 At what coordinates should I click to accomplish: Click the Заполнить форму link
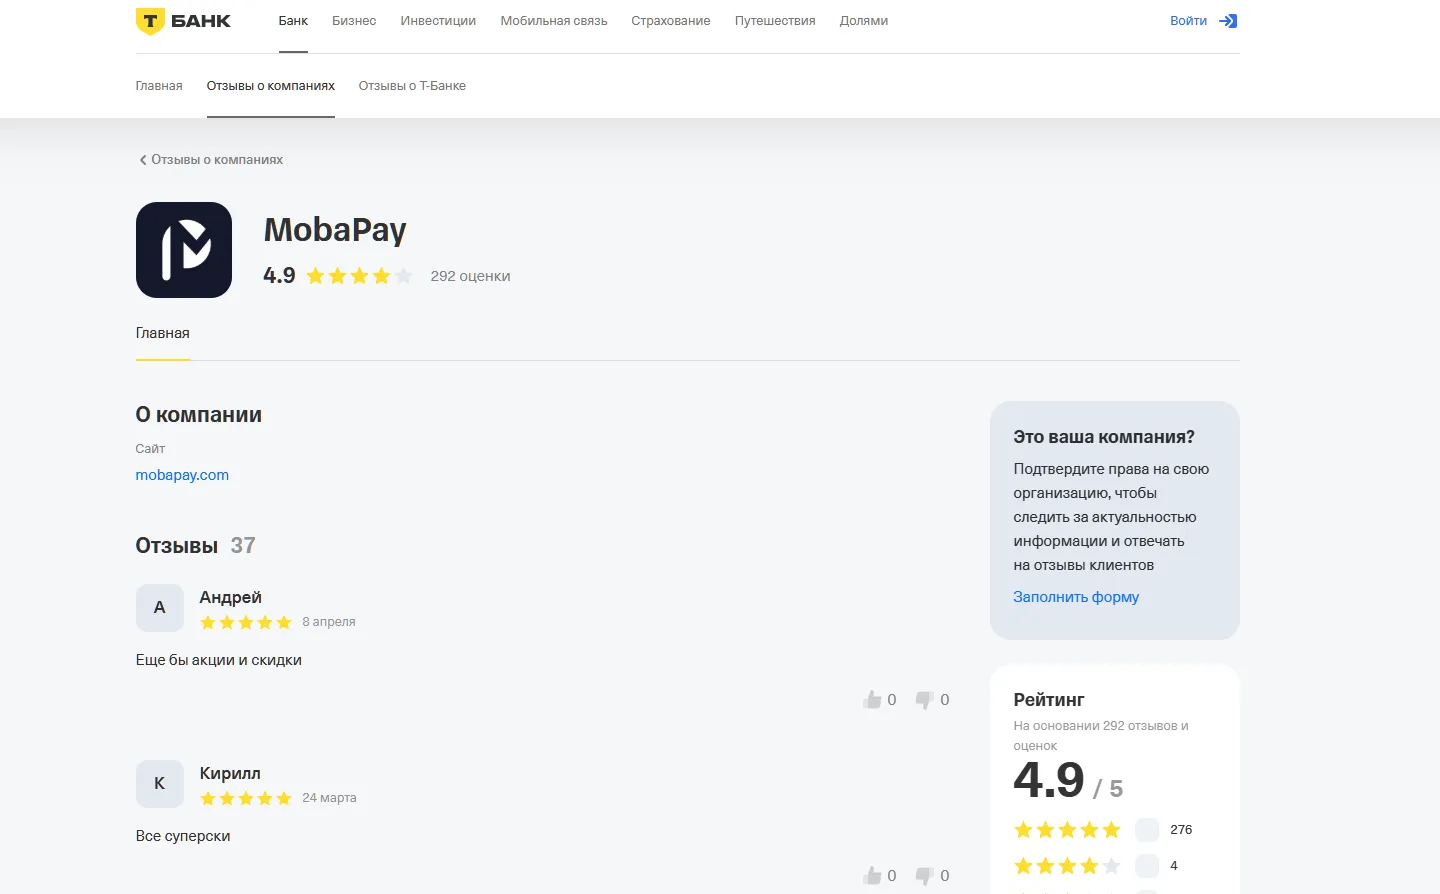pyautogui.click(x=1076, y=597)
